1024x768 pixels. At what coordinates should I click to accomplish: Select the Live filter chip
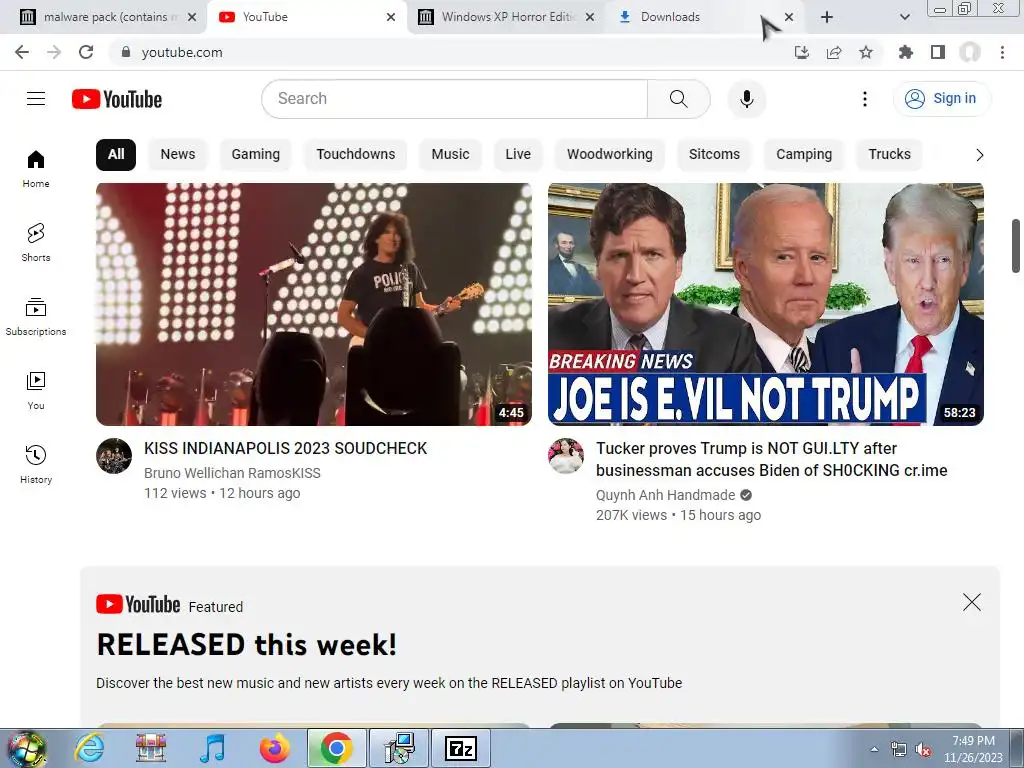point(518,155)
